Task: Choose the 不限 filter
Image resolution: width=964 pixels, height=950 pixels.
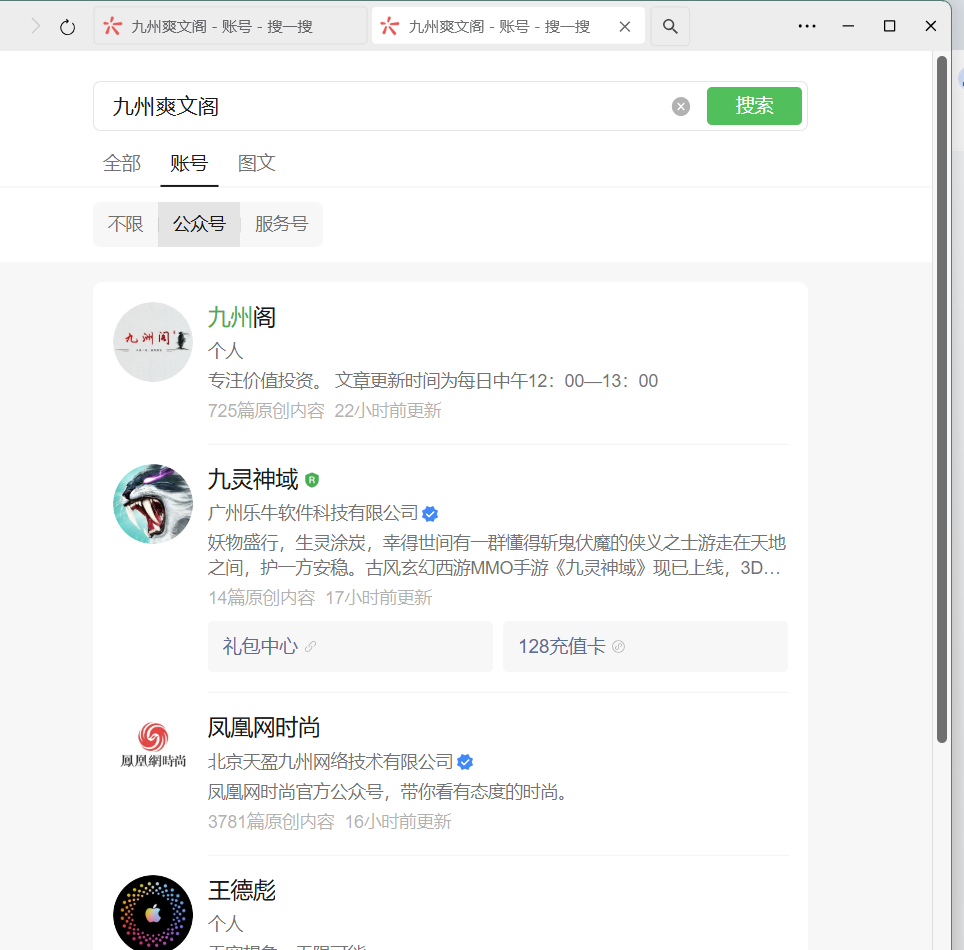Action: tap(125, 224)
